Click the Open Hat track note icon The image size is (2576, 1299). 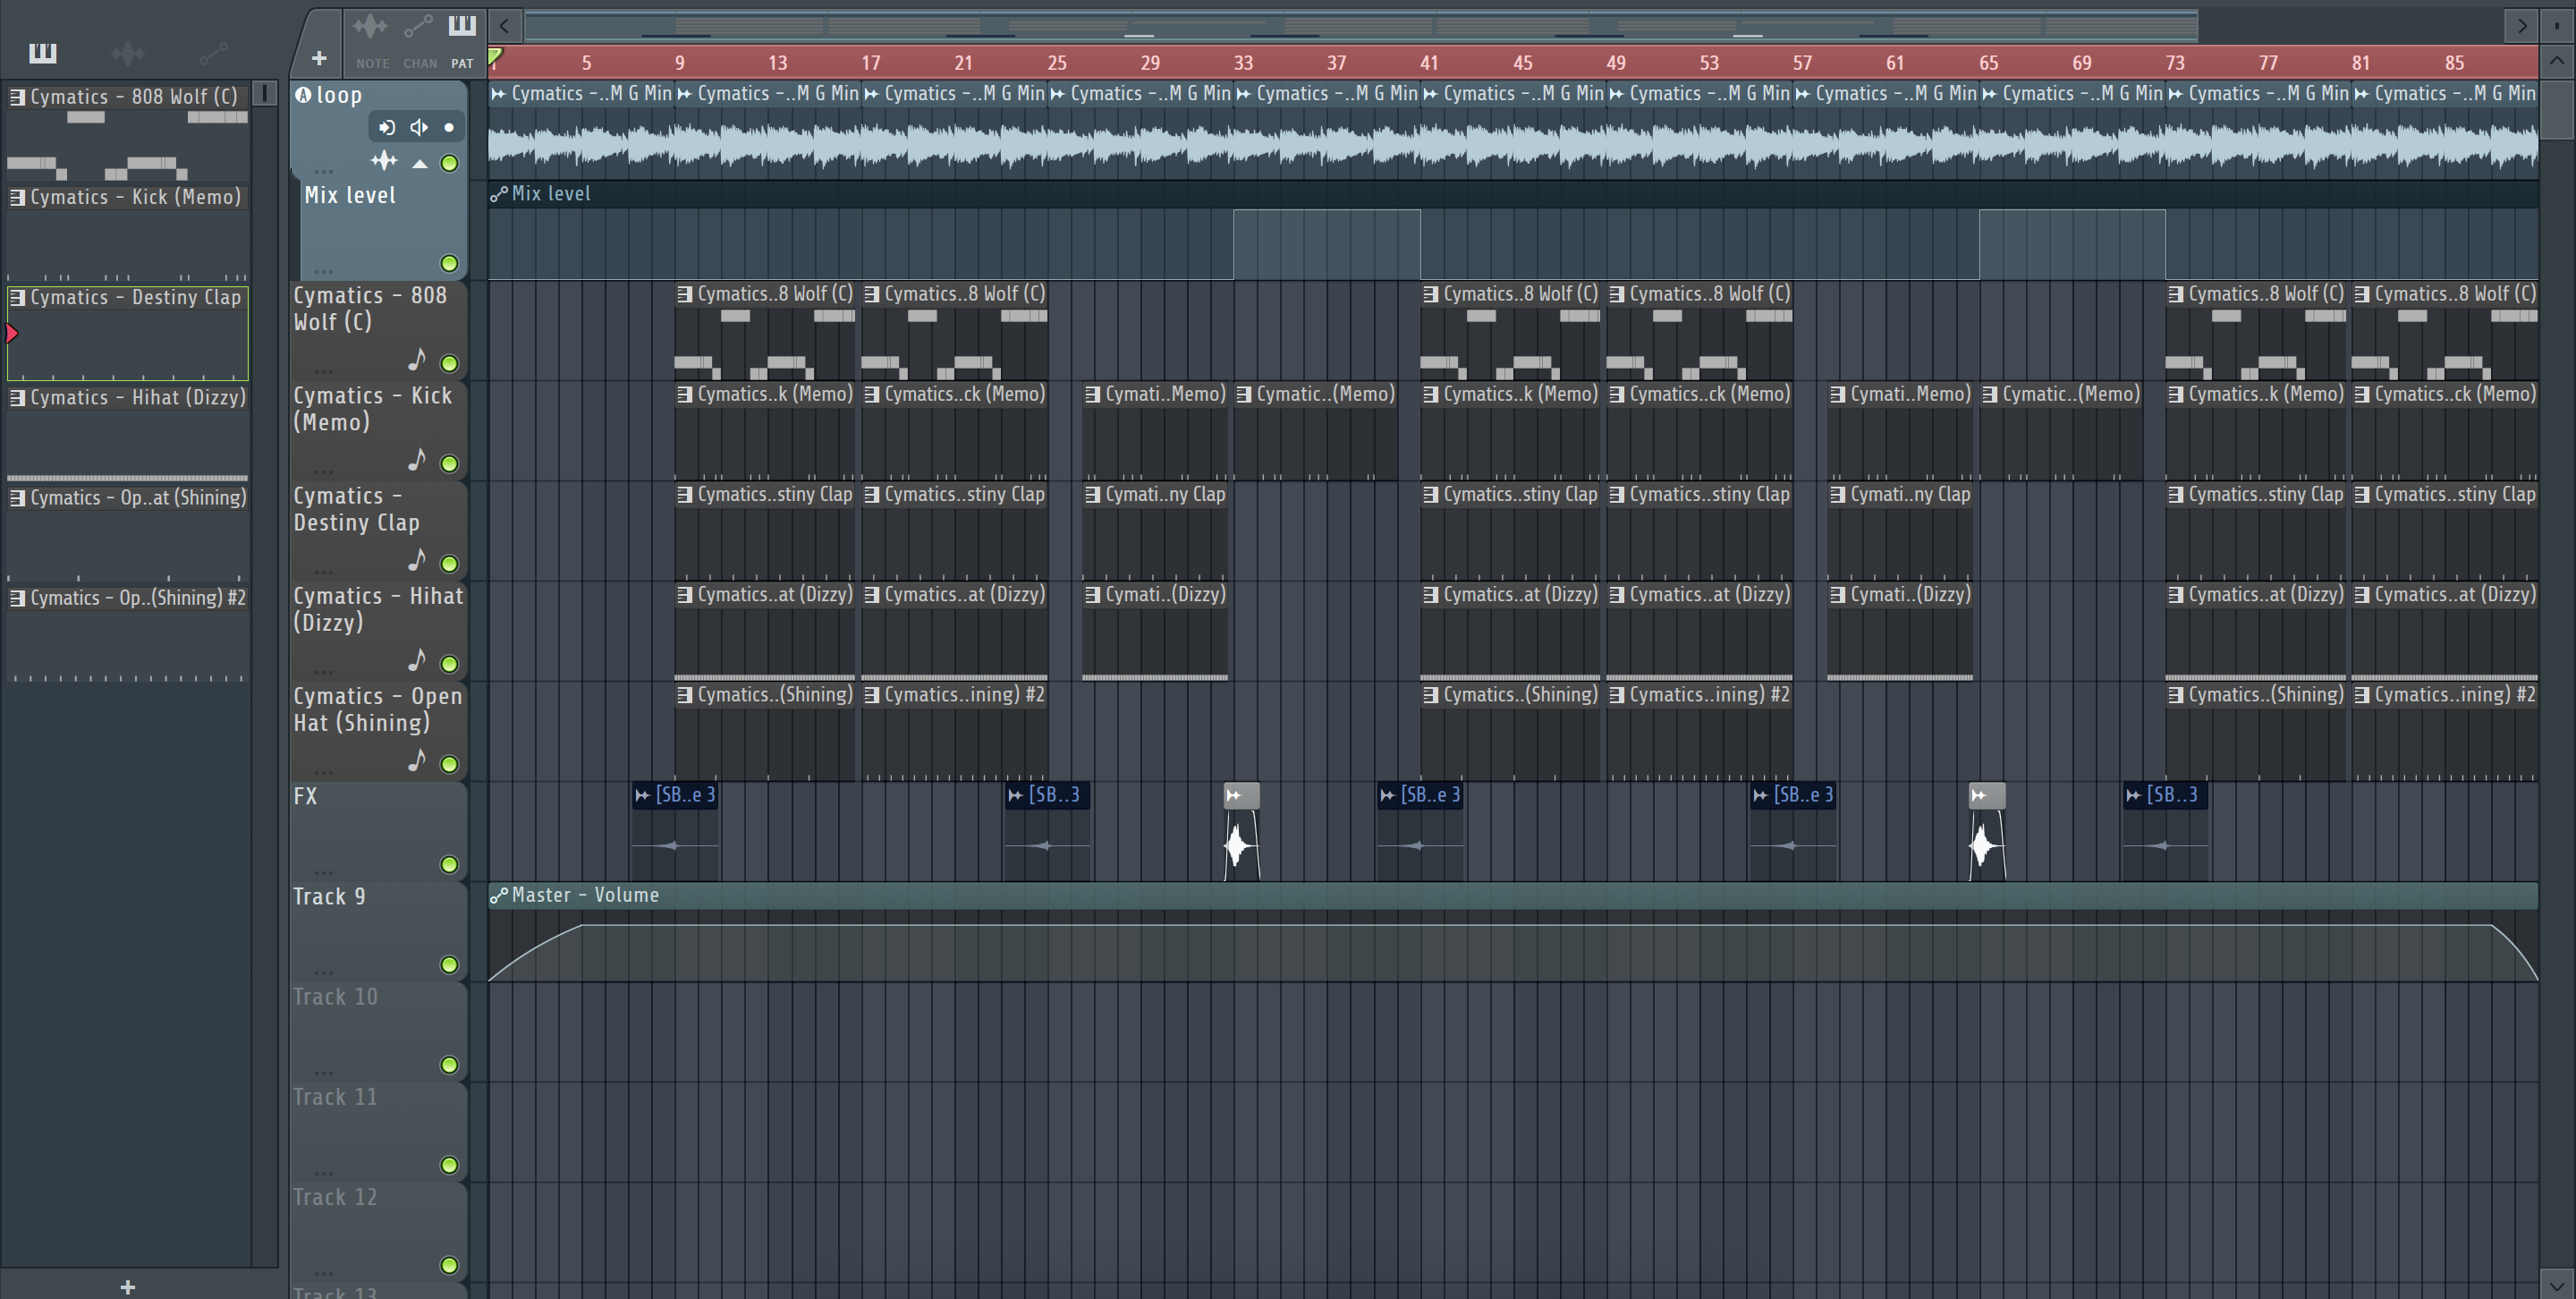(x=417, y=760)
